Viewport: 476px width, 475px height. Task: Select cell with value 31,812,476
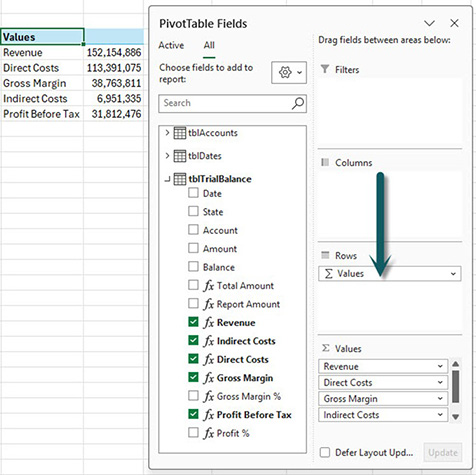pyautogui.click(x=114, y=114)
